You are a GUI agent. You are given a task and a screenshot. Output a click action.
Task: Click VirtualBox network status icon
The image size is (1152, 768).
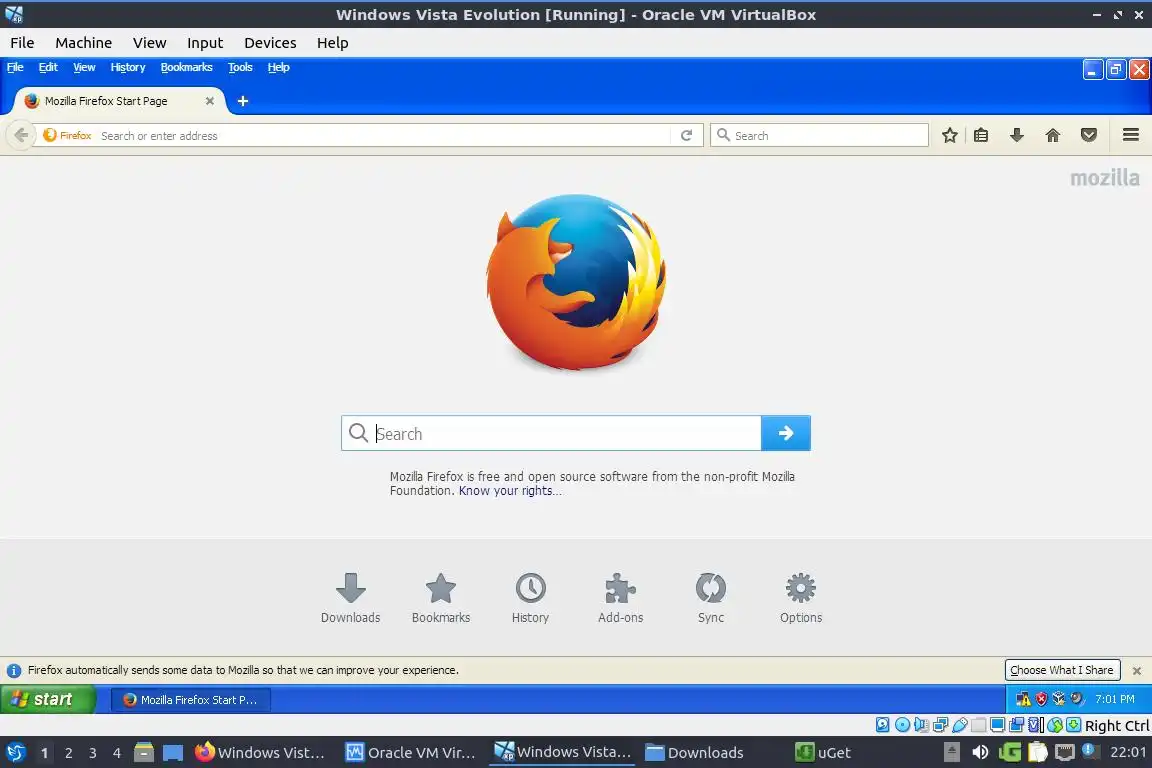[940, 725]
